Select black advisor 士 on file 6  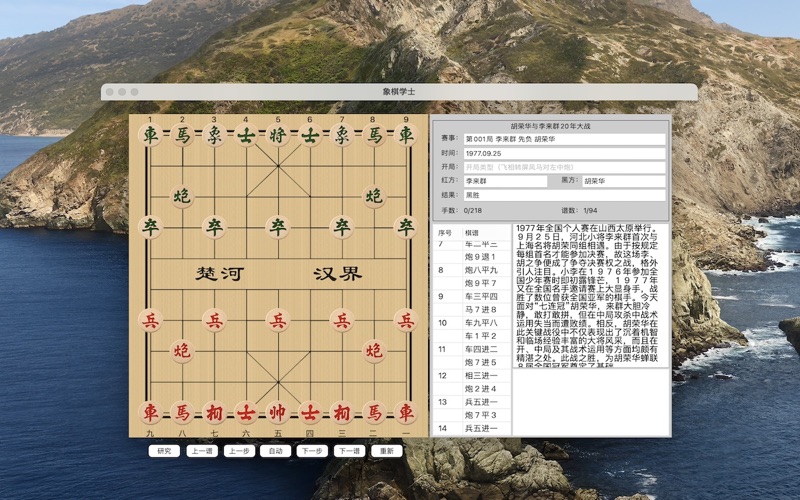pyautogui.click(x=310, y=136)
